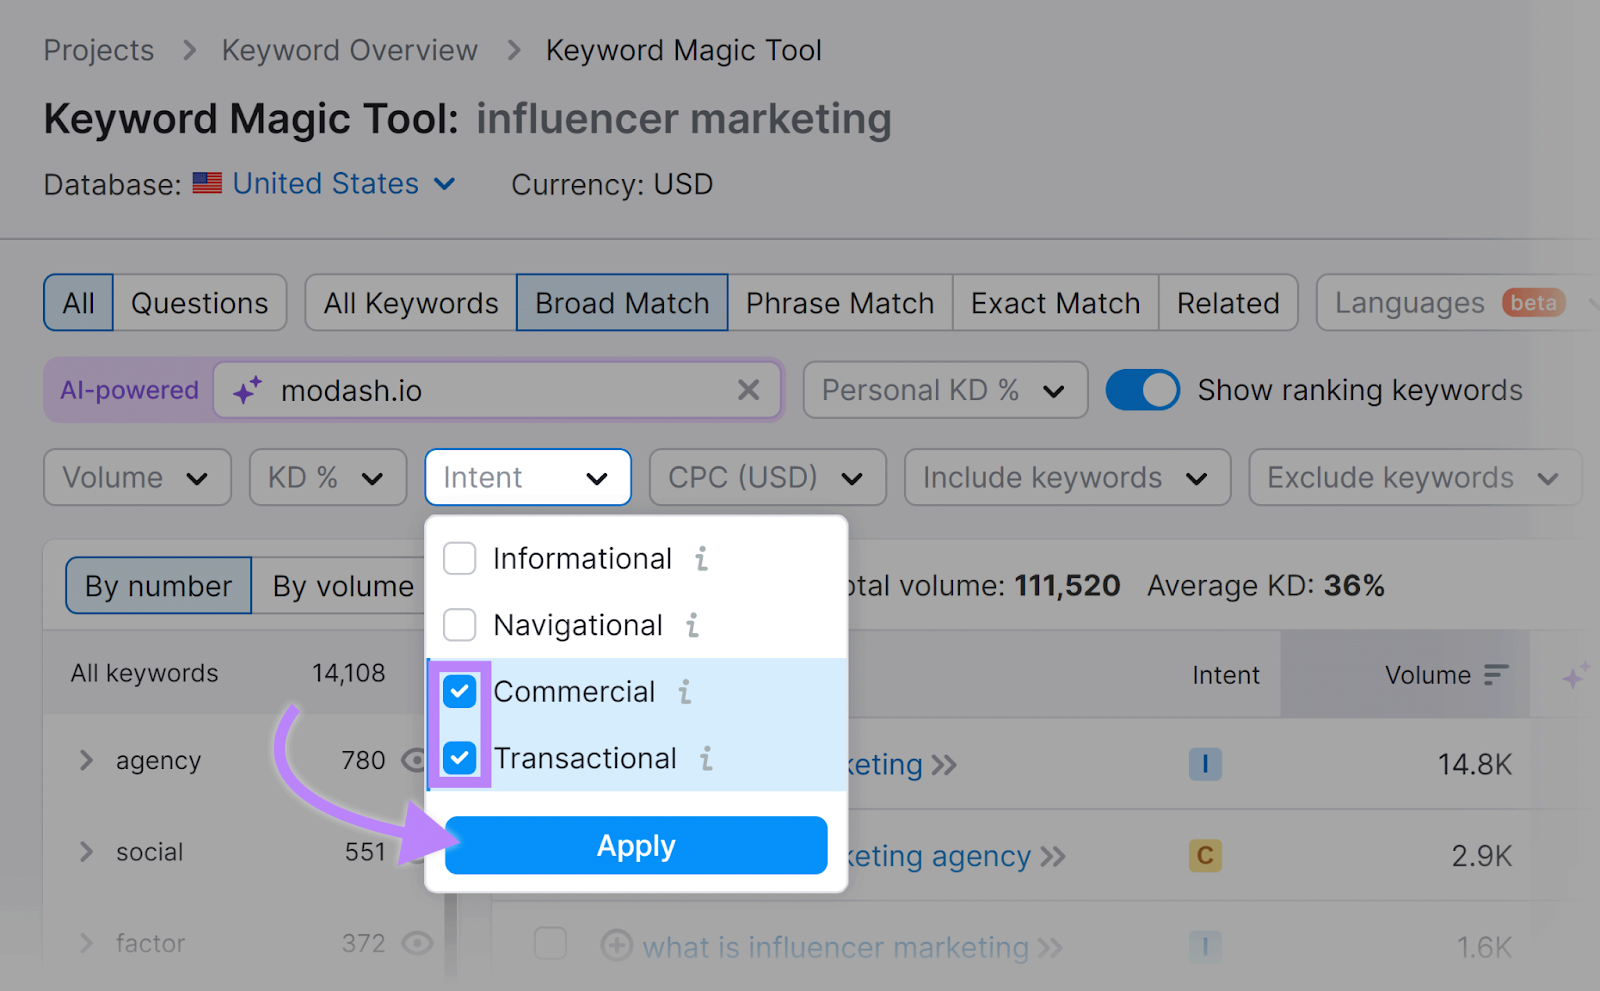Tick the checkbox for what is influencer marketing row
The height and width of the screenshot is (991, 1600).
coord(550,943)
